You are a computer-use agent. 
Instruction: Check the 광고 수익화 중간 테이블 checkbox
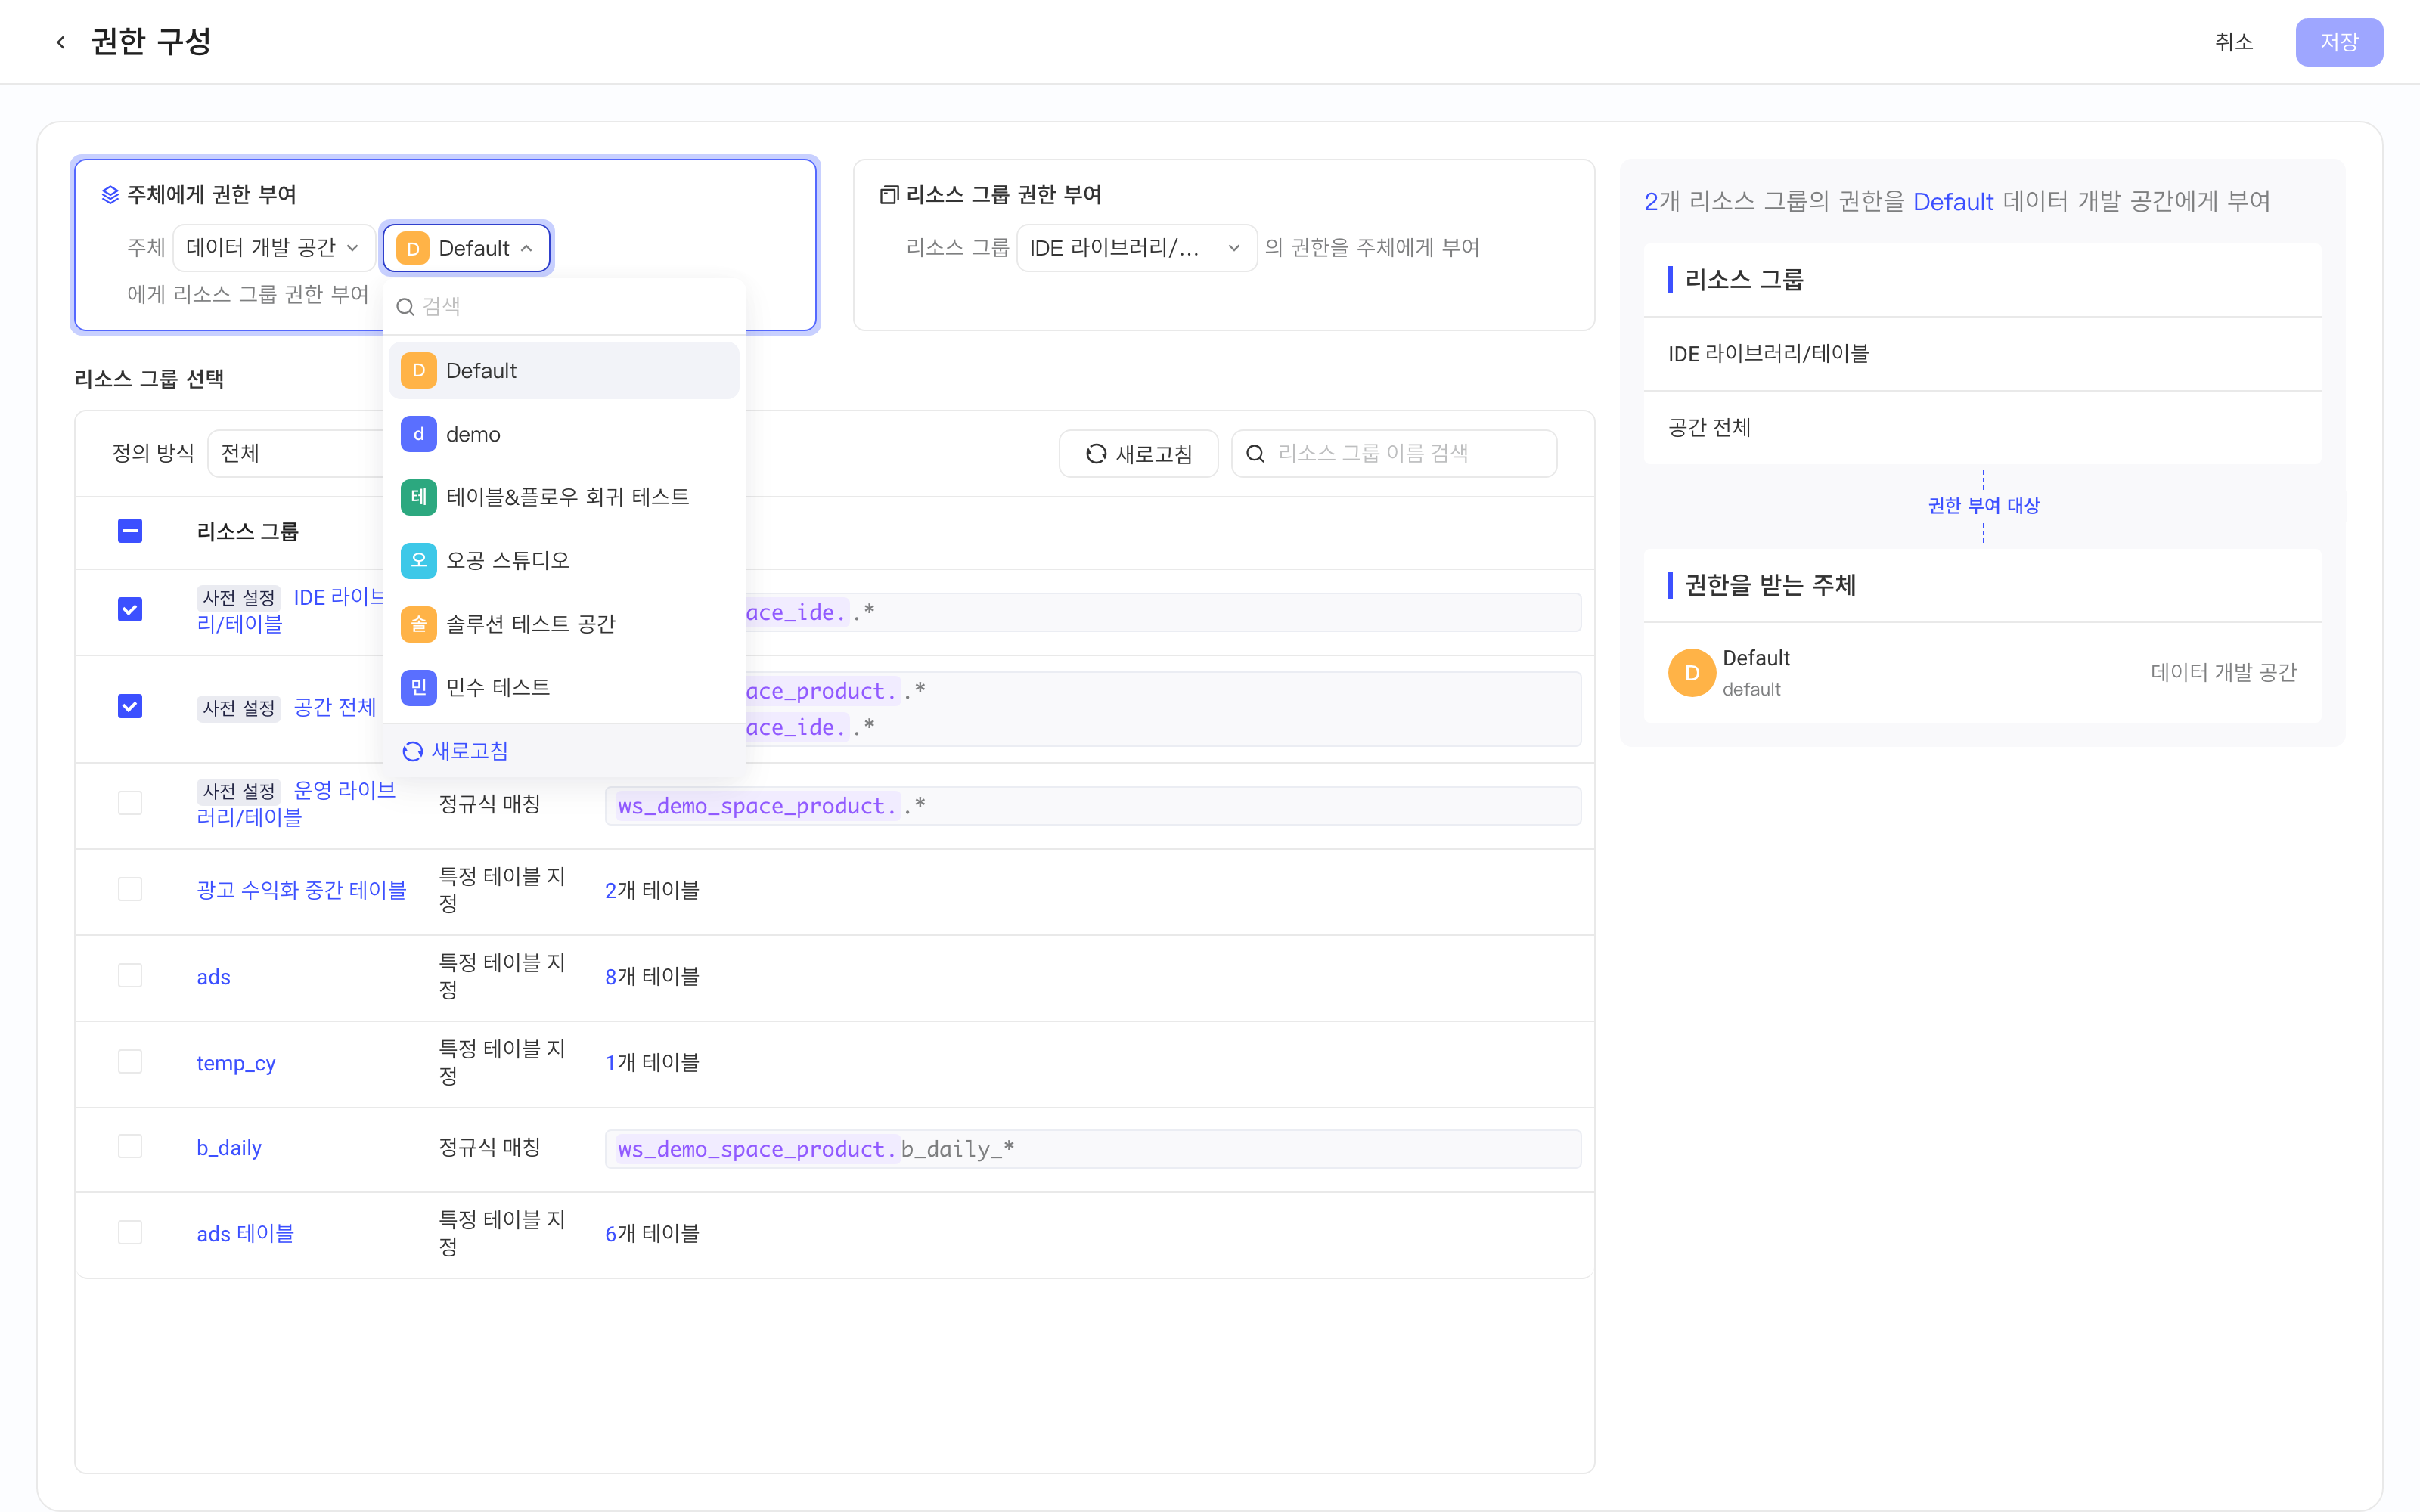click(130, 889)
